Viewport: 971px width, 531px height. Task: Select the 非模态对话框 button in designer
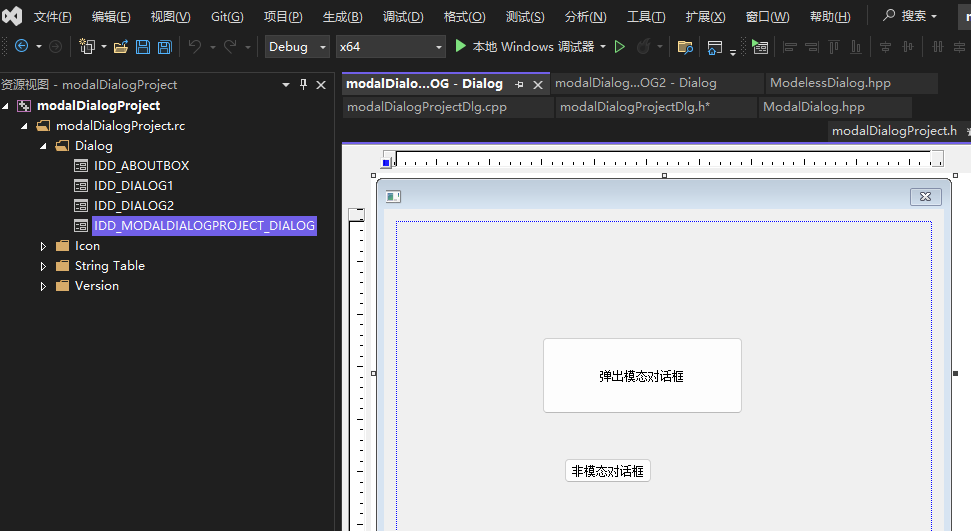coord(607,471)
